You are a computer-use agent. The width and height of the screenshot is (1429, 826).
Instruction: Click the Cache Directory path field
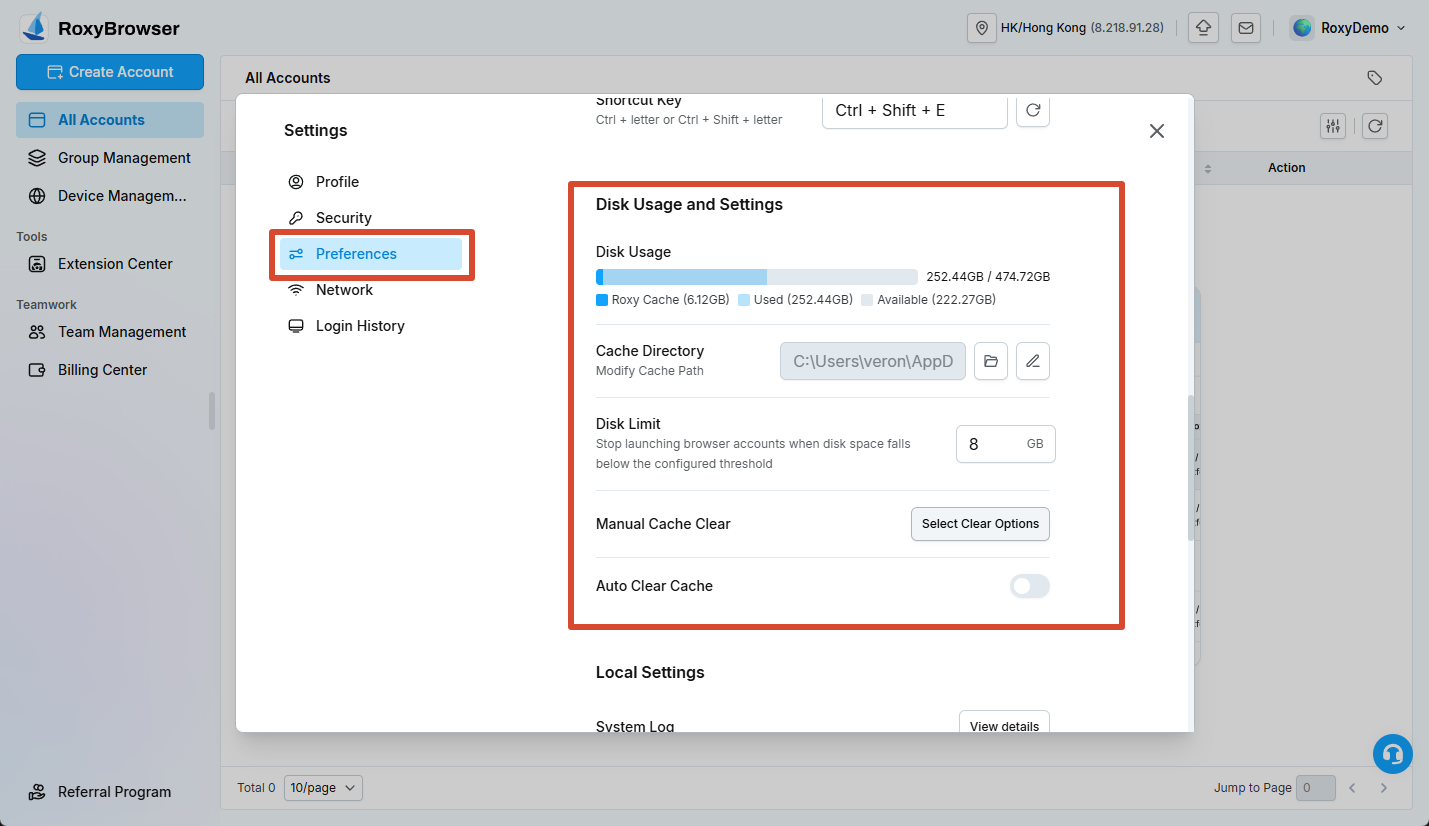pos(873,361)
